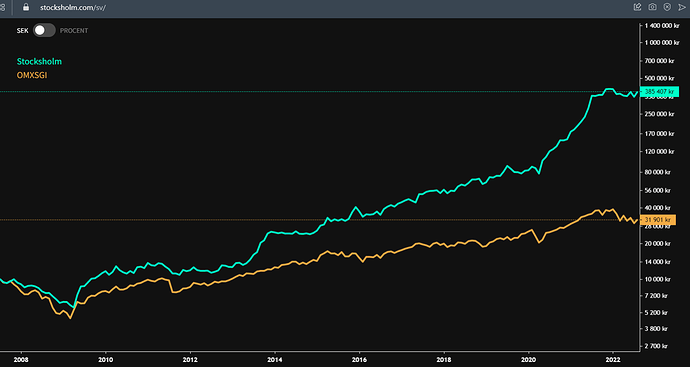Click the Stocksholm legend entry
The width and height of the screenshot is (690, 367).
(x=39, y=62)
